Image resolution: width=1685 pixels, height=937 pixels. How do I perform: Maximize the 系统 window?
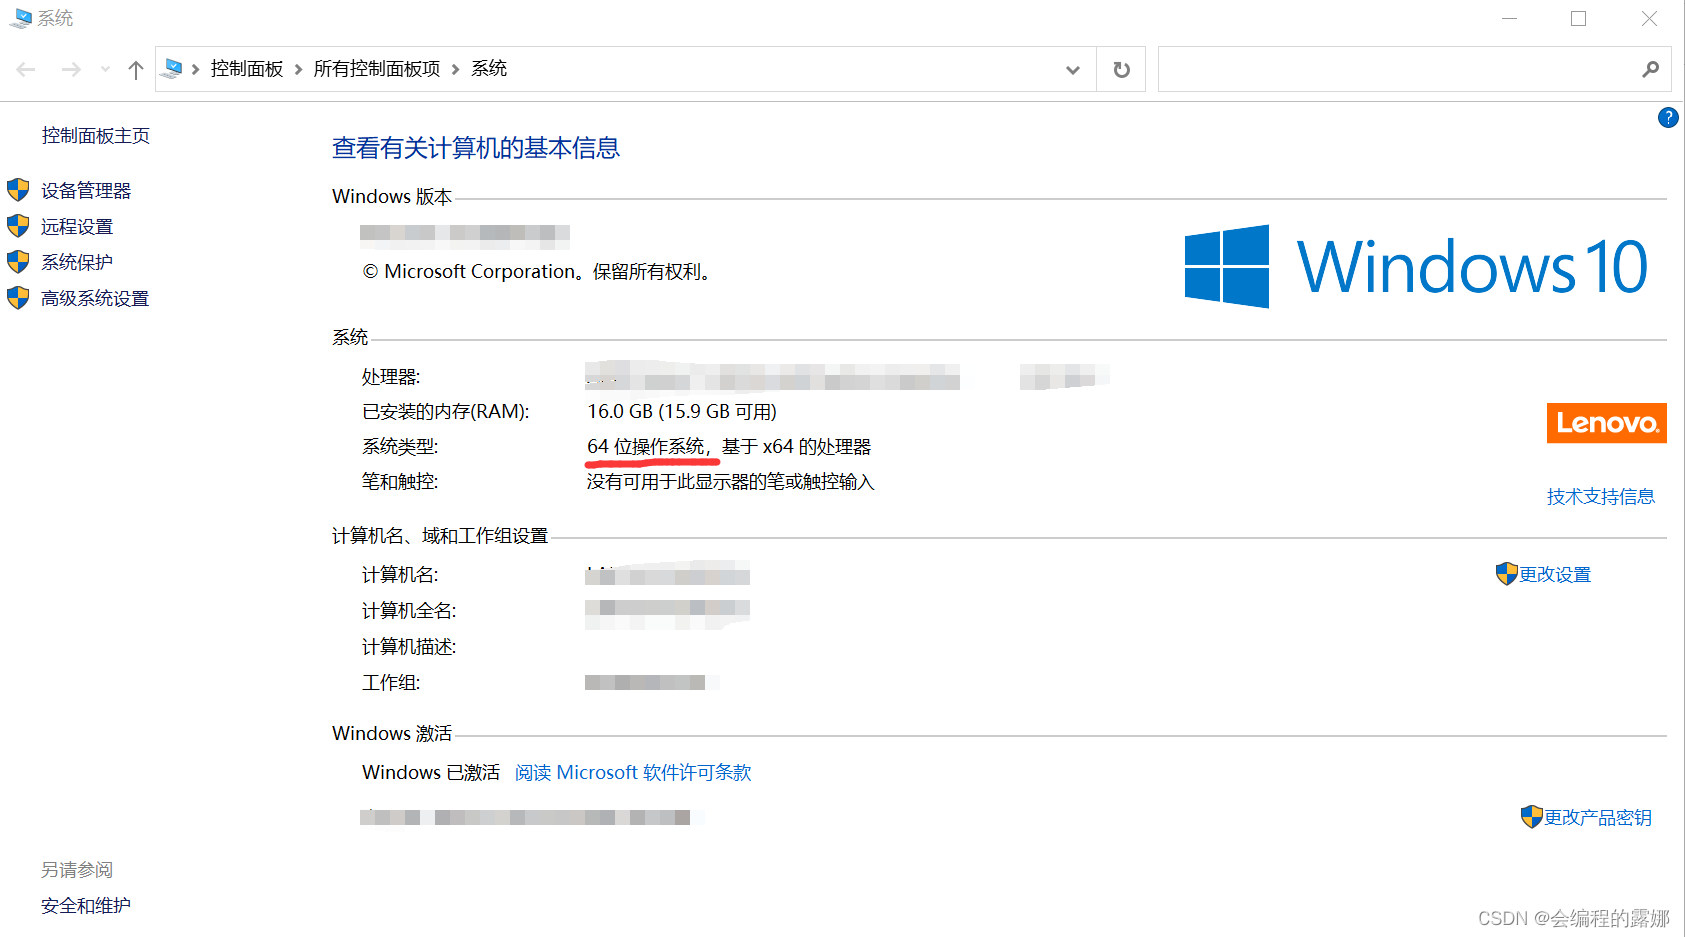[x=1579, y=18]
